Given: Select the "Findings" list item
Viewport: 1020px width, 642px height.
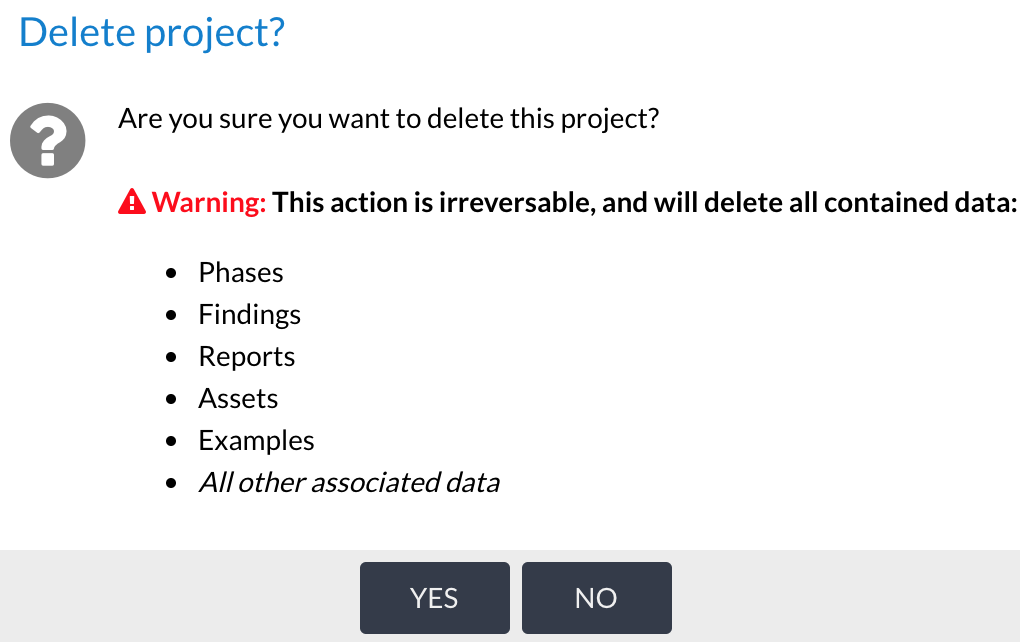Looking at the screenshot, I should click(x=249, y=315).
